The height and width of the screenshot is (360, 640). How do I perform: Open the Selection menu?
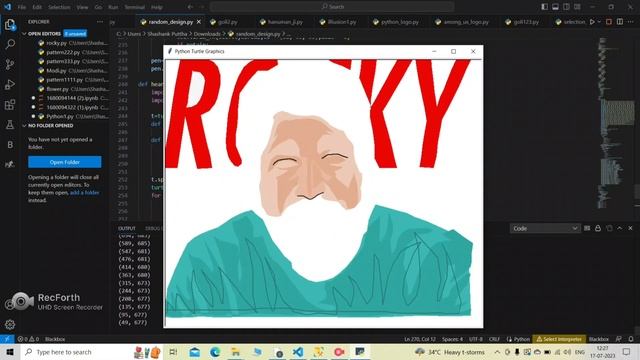59,7
